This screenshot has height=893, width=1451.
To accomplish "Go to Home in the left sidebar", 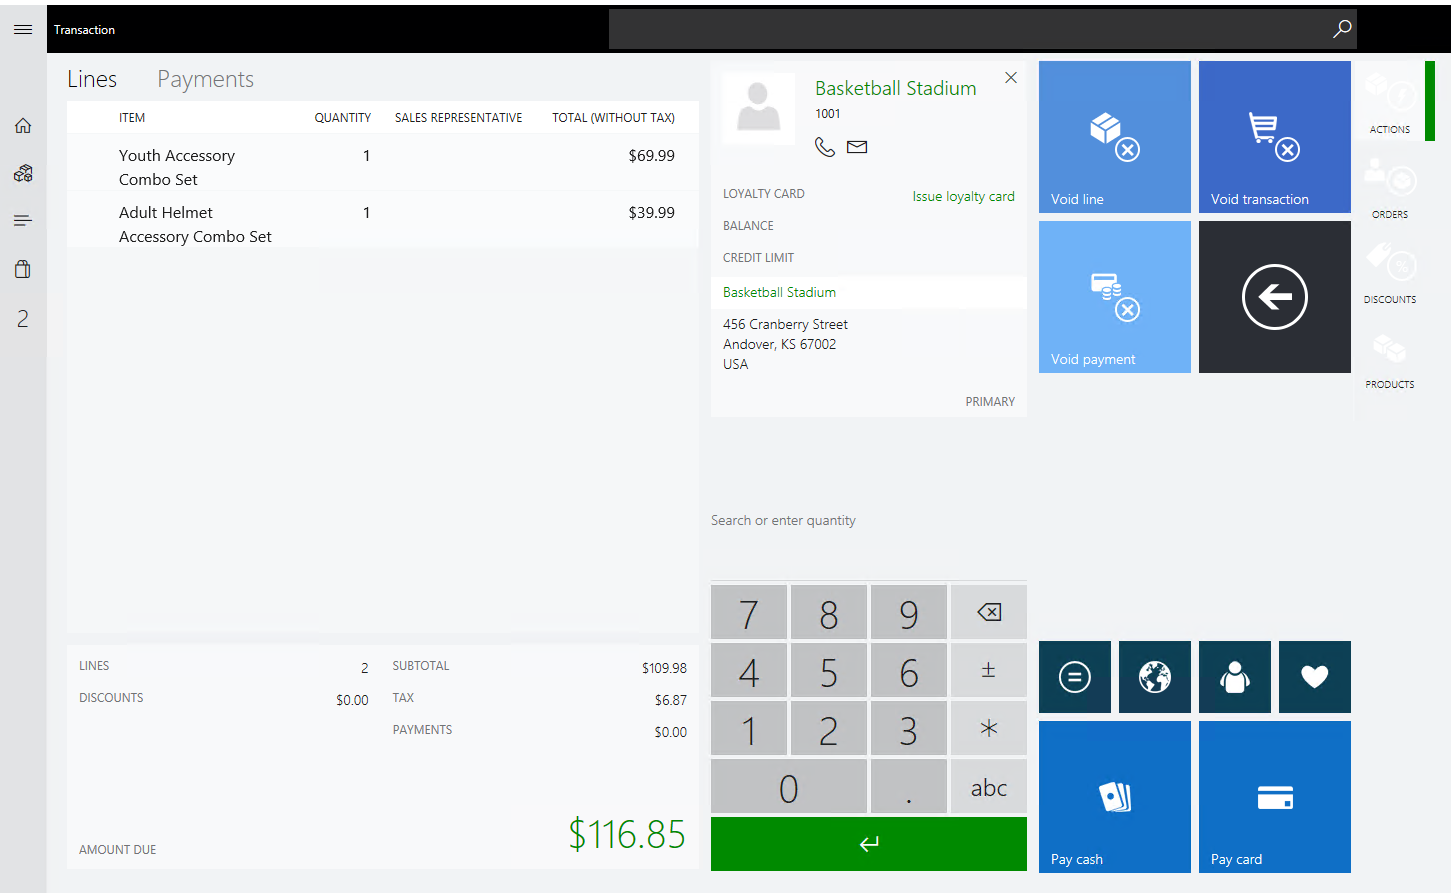I will click(x=23, y=126).
